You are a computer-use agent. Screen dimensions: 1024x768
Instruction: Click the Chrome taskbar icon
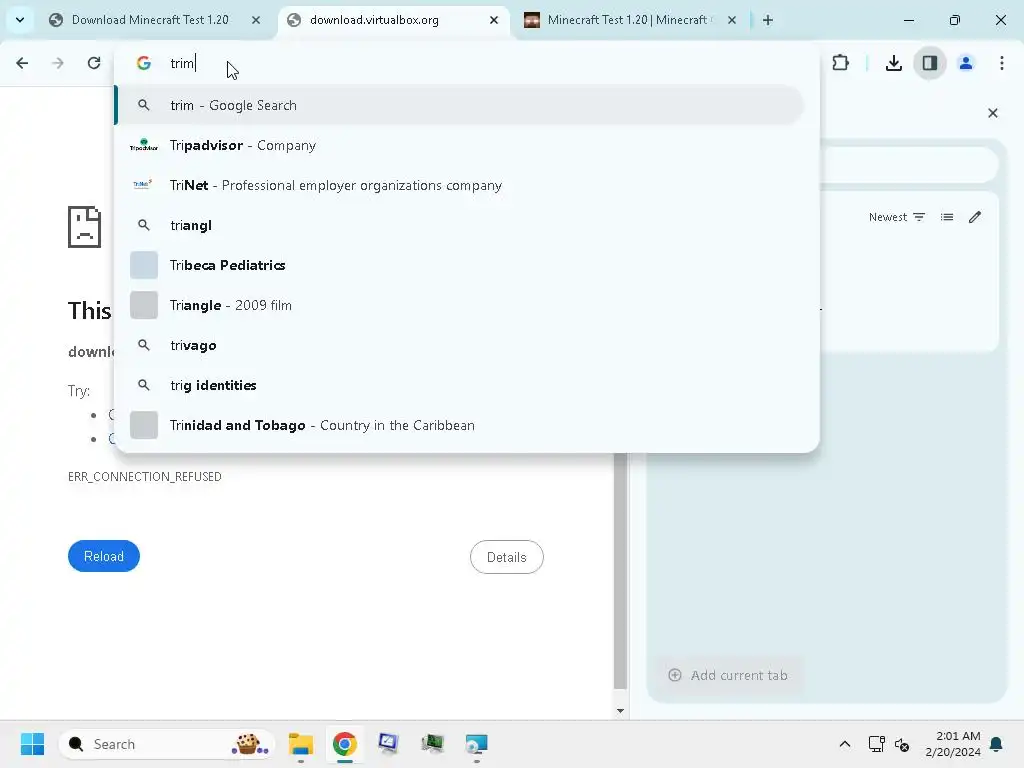coord(345,744)
